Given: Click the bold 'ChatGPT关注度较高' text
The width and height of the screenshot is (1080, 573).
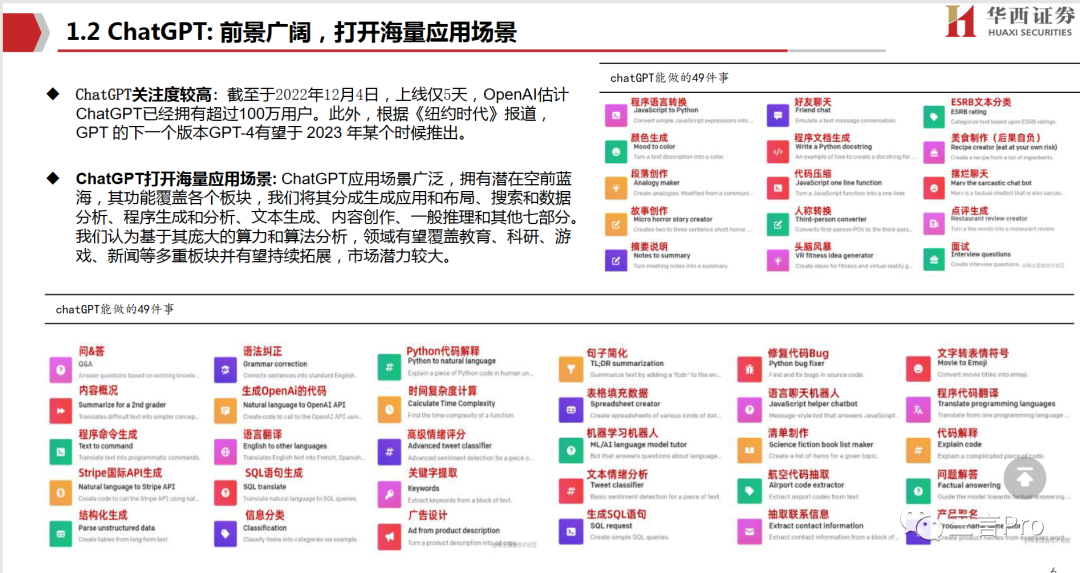Looking at the screenshot, I should click(143, 94).
